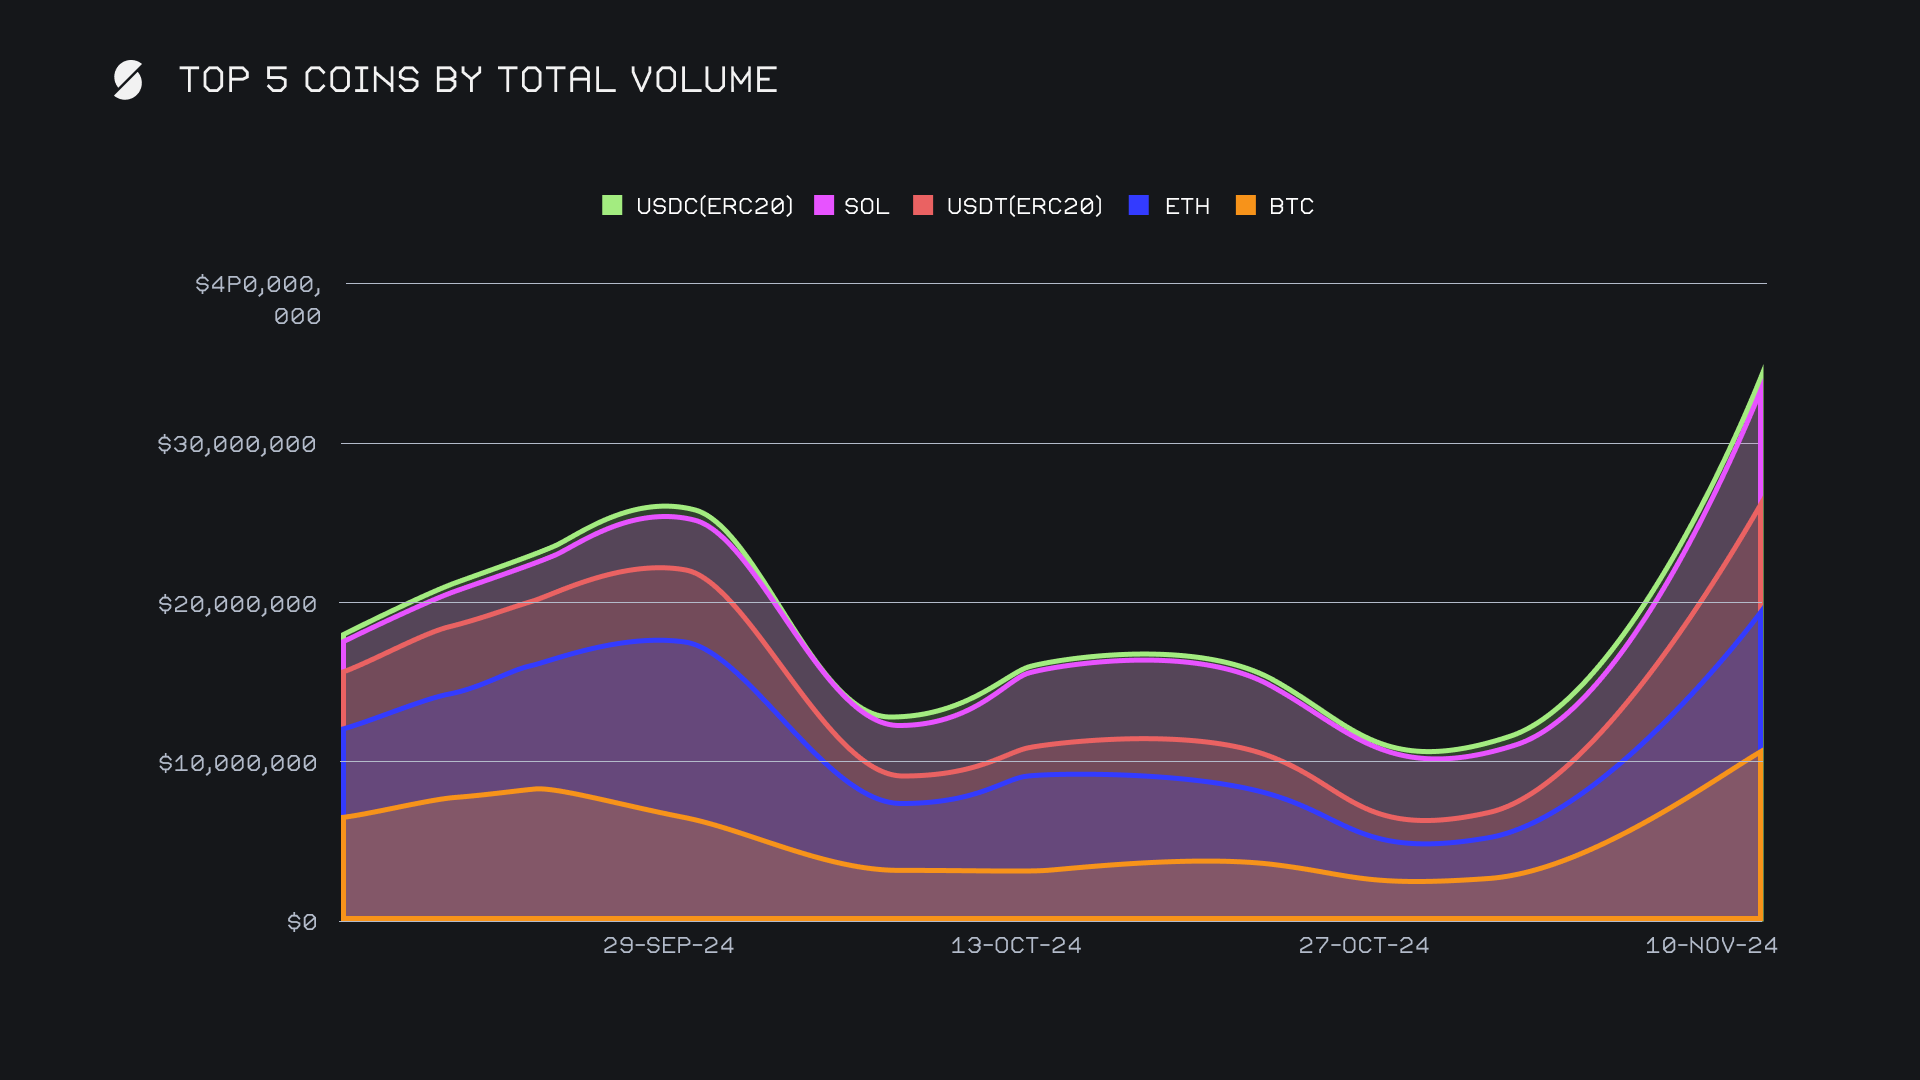This screenshot has height=1080, width=1920.
Task: Click the $10,000,000 y-axis label
Action: 237,763
